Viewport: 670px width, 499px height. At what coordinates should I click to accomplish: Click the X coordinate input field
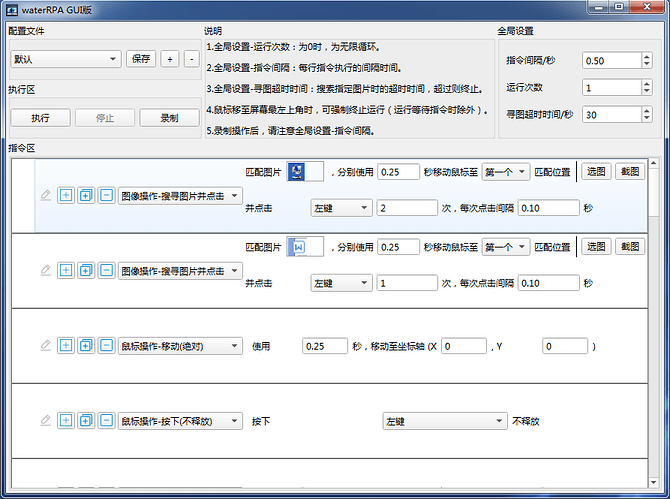[x=463, y=346]
